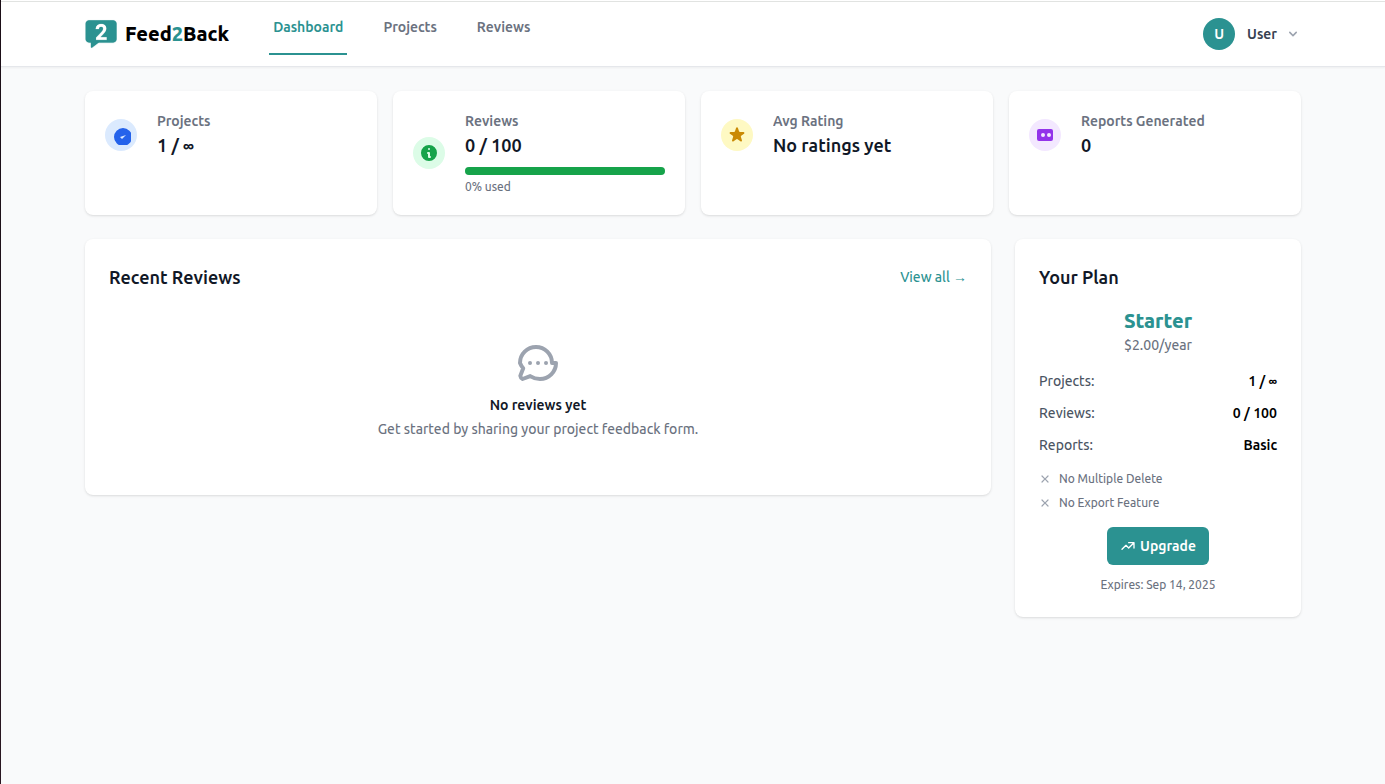
Task: Click the 'Get started by sharing' message
Action: pyautogui.click(x=538, y=429)
